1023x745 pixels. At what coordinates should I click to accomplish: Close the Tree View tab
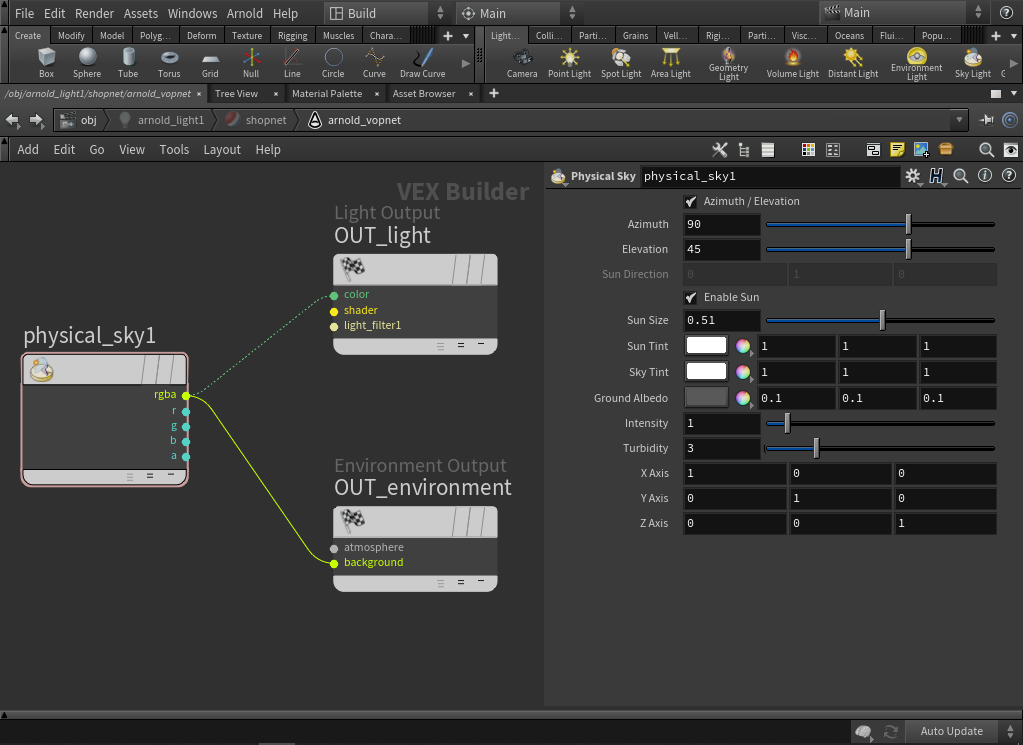pos(276,94)
